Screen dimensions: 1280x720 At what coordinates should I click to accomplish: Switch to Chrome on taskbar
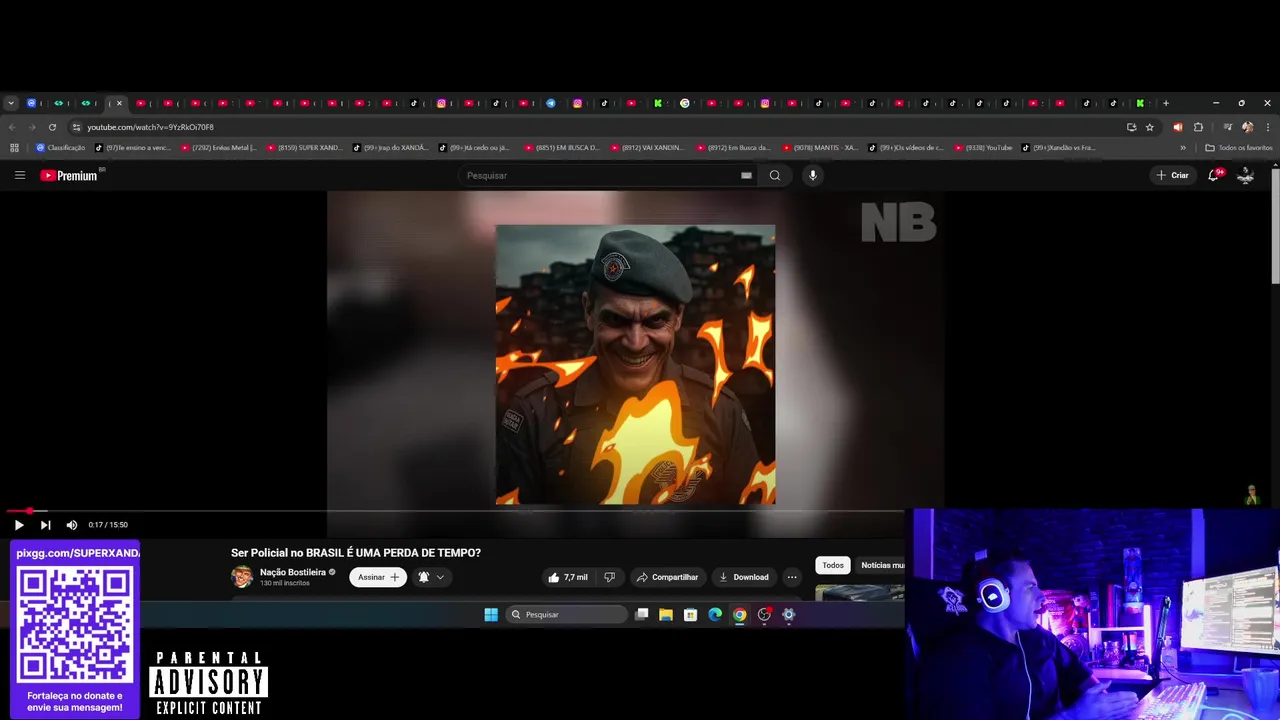740,615
